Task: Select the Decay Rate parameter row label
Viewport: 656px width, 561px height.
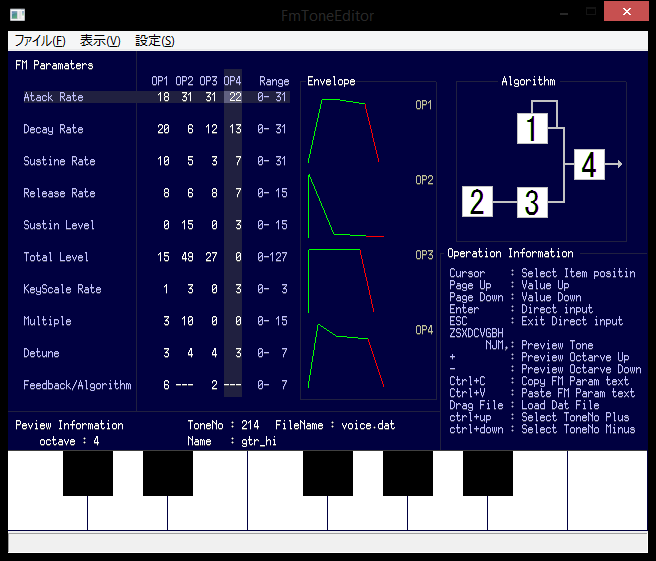Action: 53,129
